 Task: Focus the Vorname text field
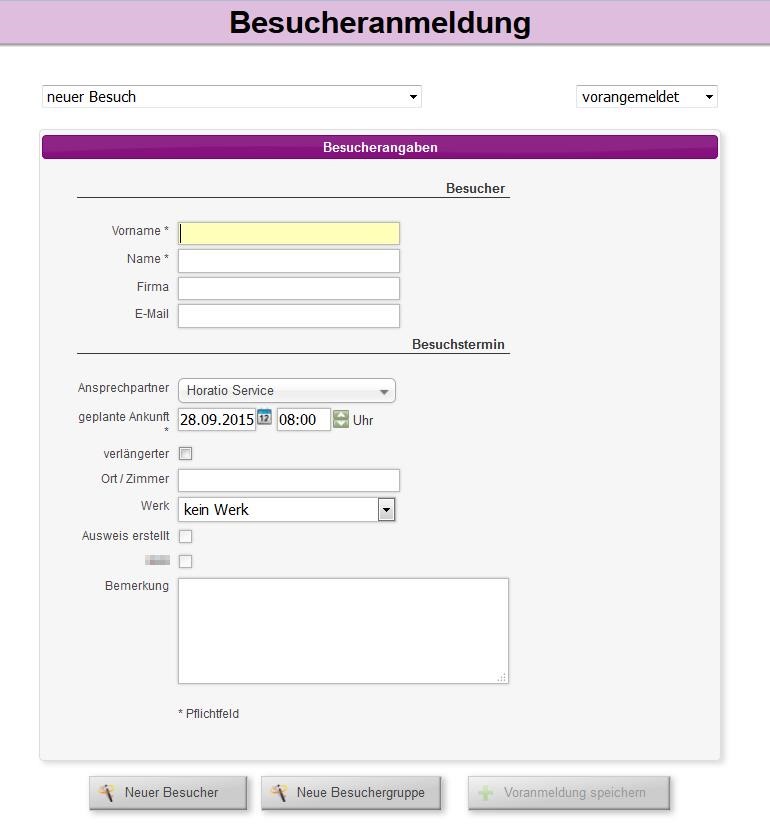288,233
